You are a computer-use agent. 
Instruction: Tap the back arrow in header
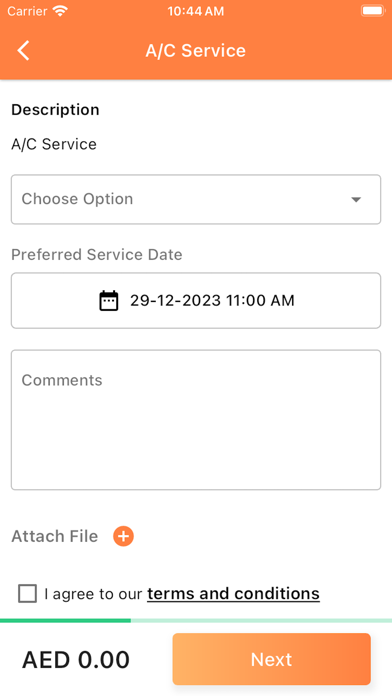tap(24, 50)
